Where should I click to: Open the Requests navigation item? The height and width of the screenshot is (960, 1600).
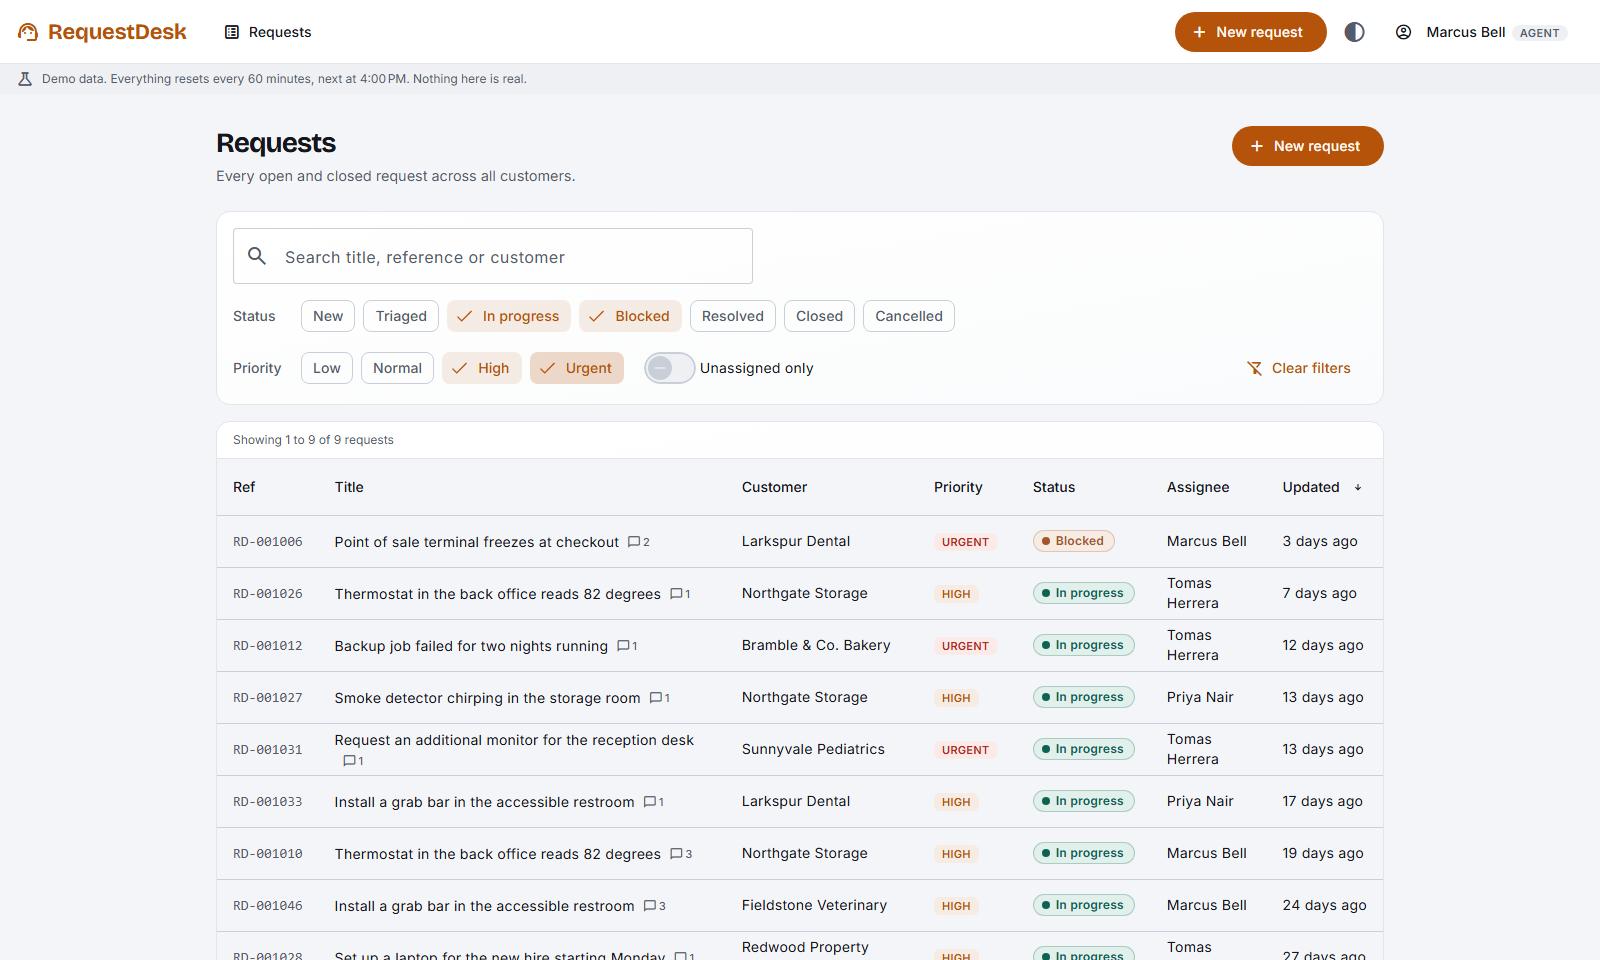[268, 32]
